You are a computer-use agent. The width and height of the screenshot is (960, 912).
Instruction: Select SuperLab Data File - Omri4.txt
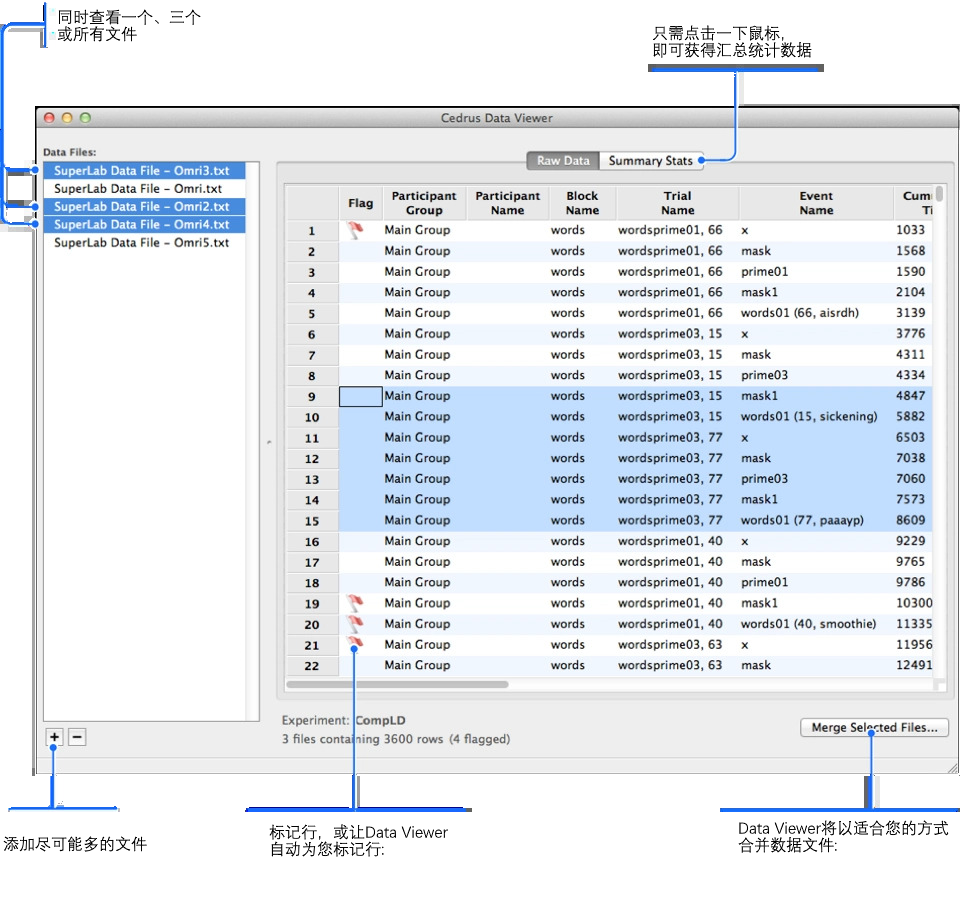pos(144,225)
